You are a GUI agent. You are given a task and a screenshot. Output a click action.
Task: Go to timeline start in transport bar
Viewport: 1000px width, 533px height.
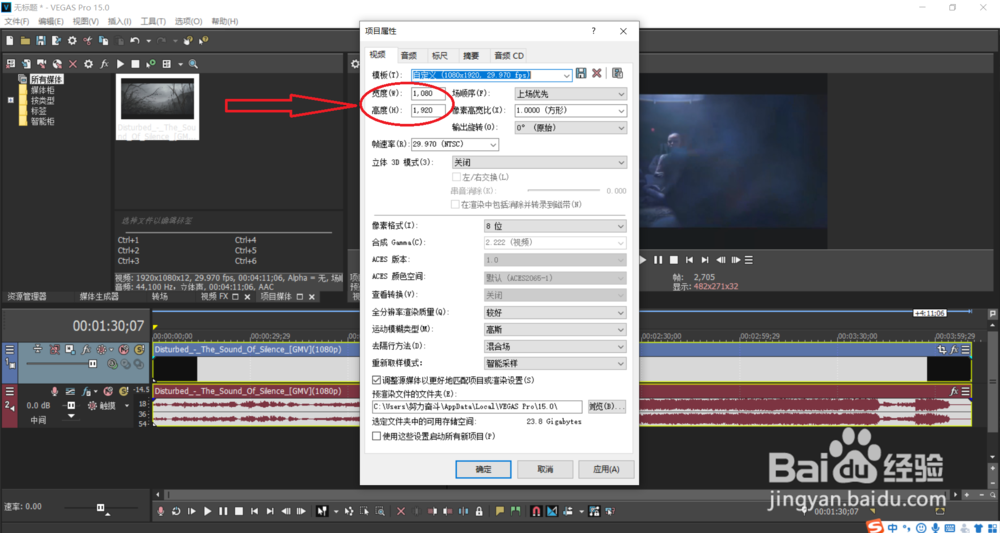pos(254,511)
